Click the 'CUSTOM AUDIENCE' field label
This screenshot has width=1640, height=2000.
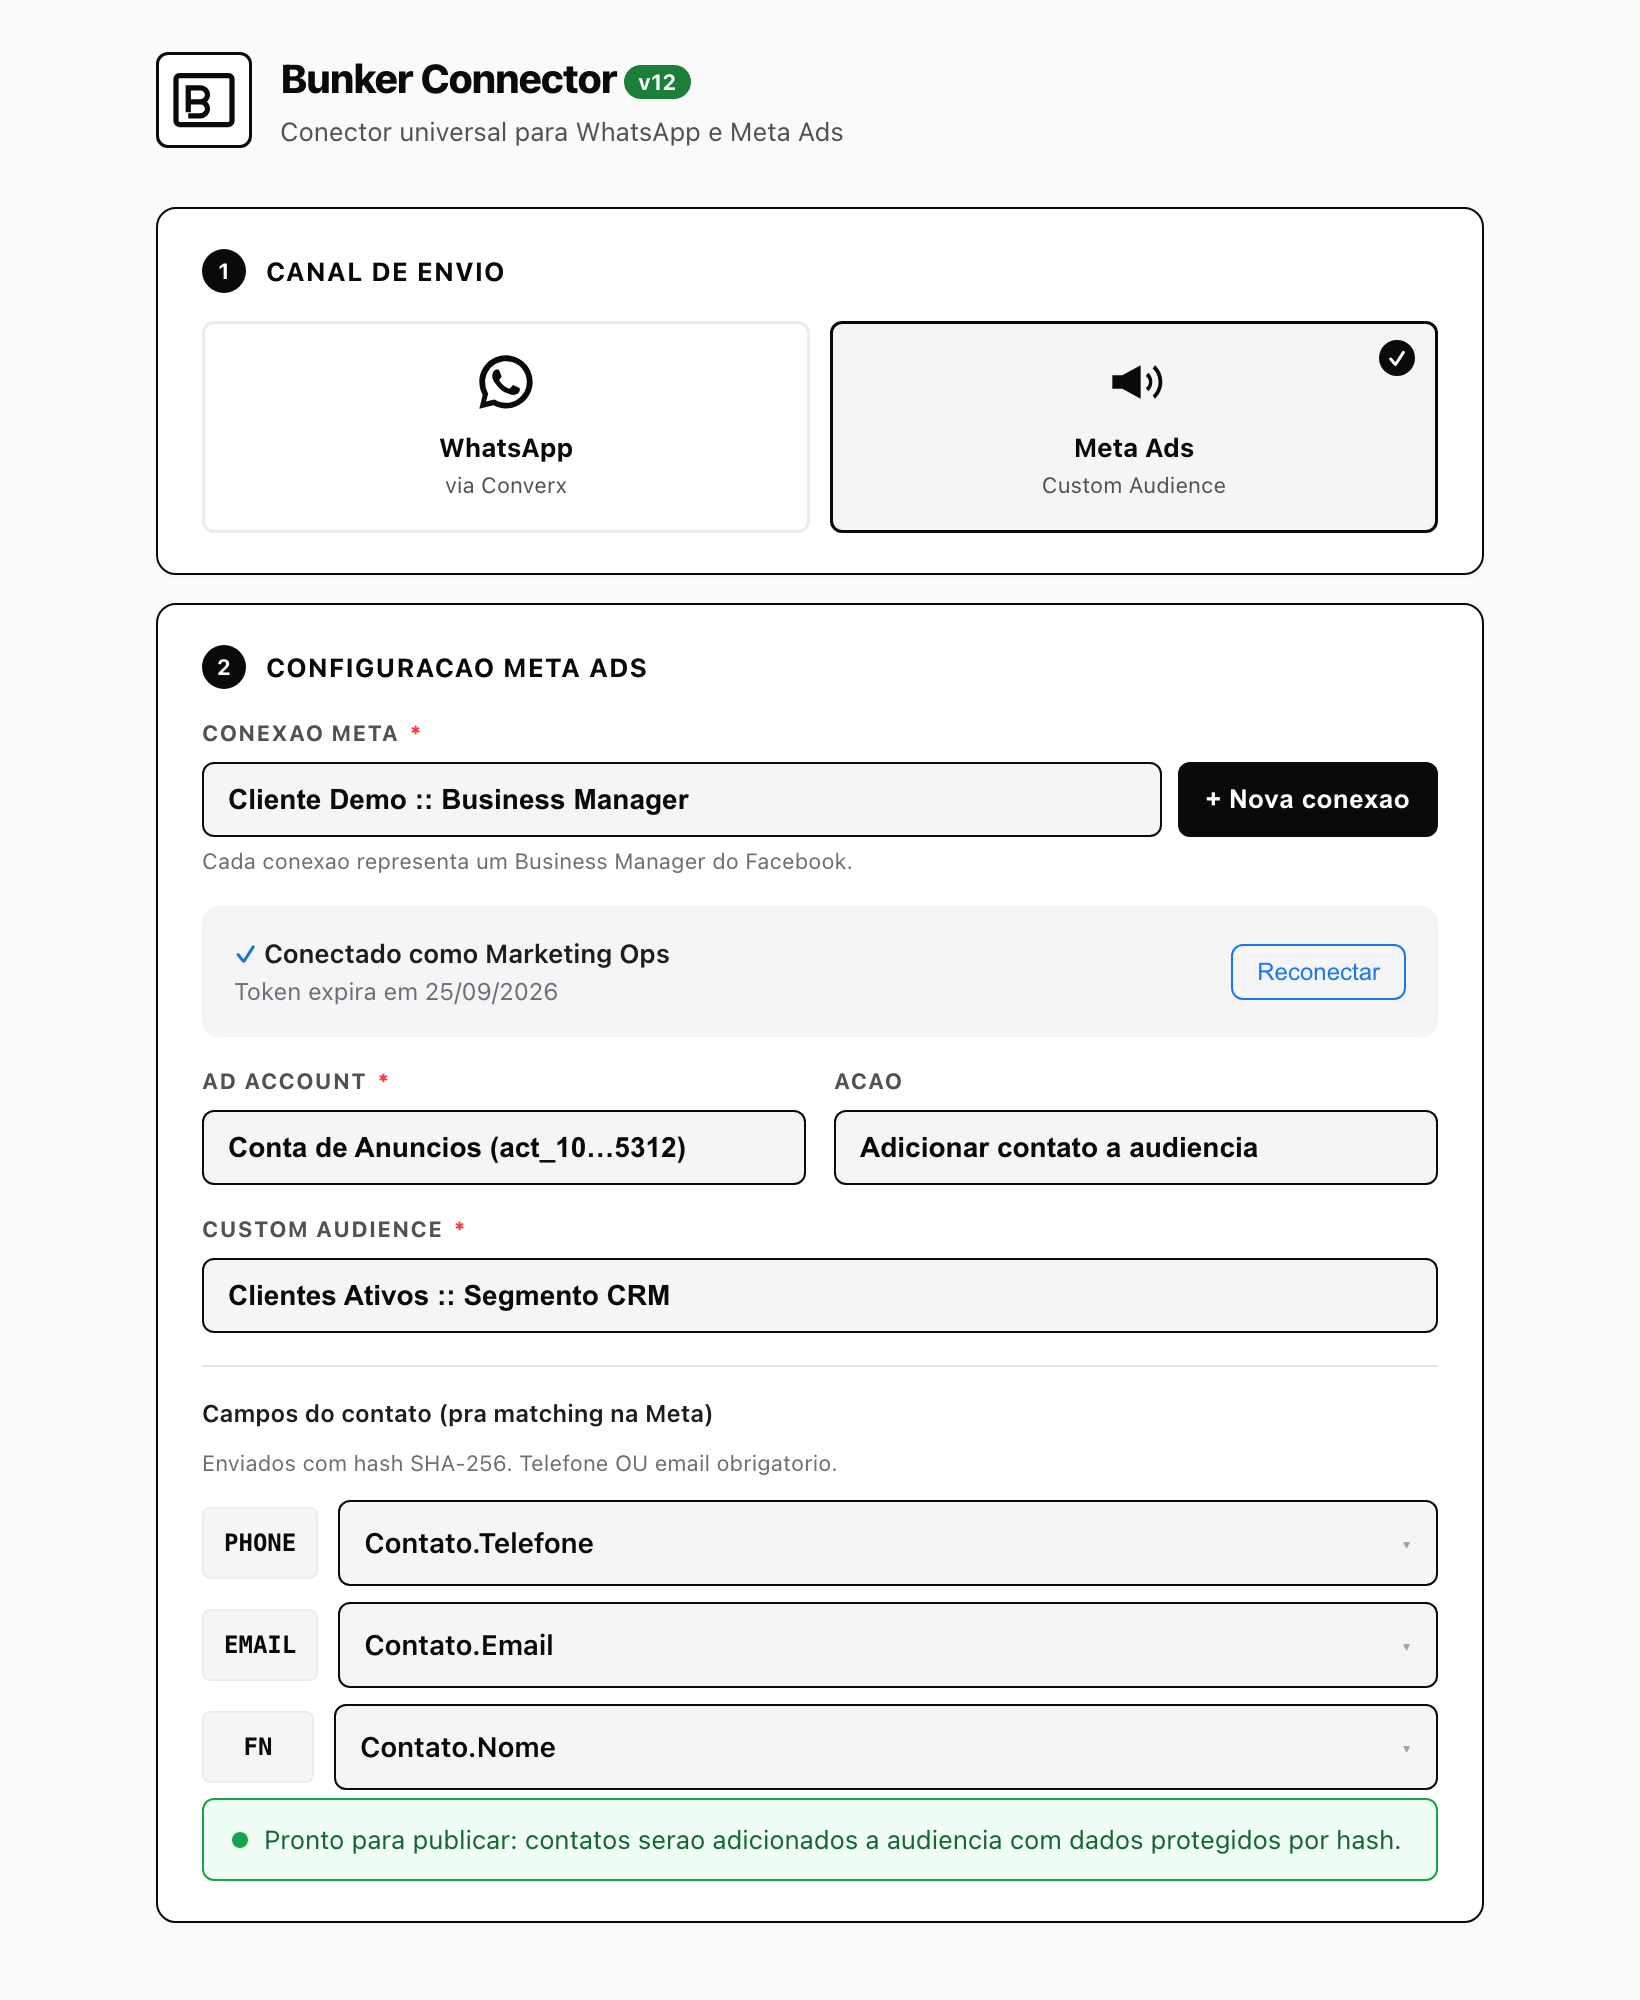[322, 1230]
